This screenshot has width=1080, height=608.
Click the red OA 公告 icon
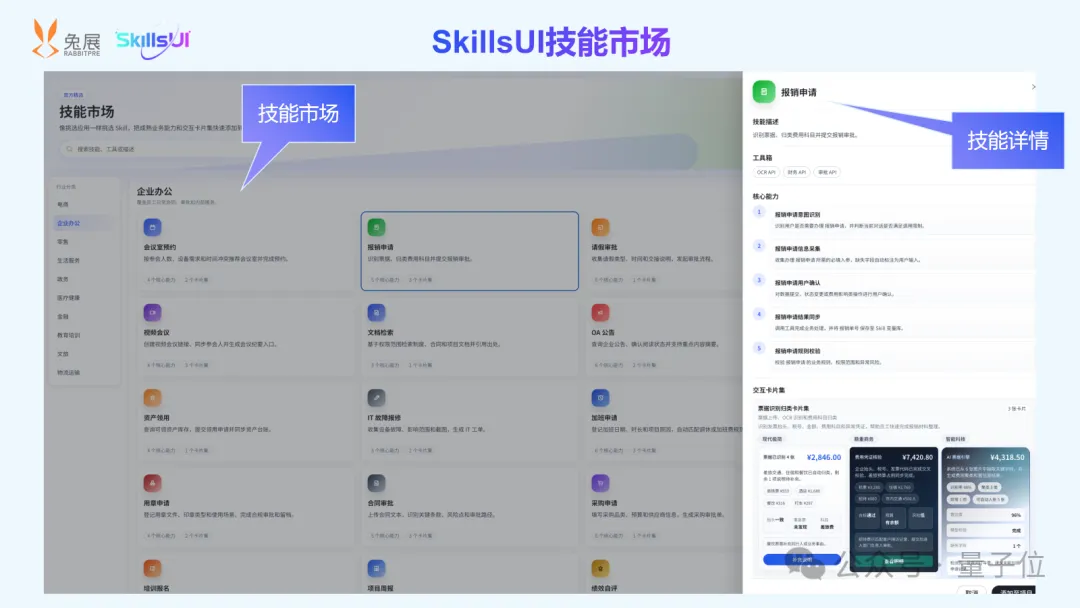tap(600, 313)
